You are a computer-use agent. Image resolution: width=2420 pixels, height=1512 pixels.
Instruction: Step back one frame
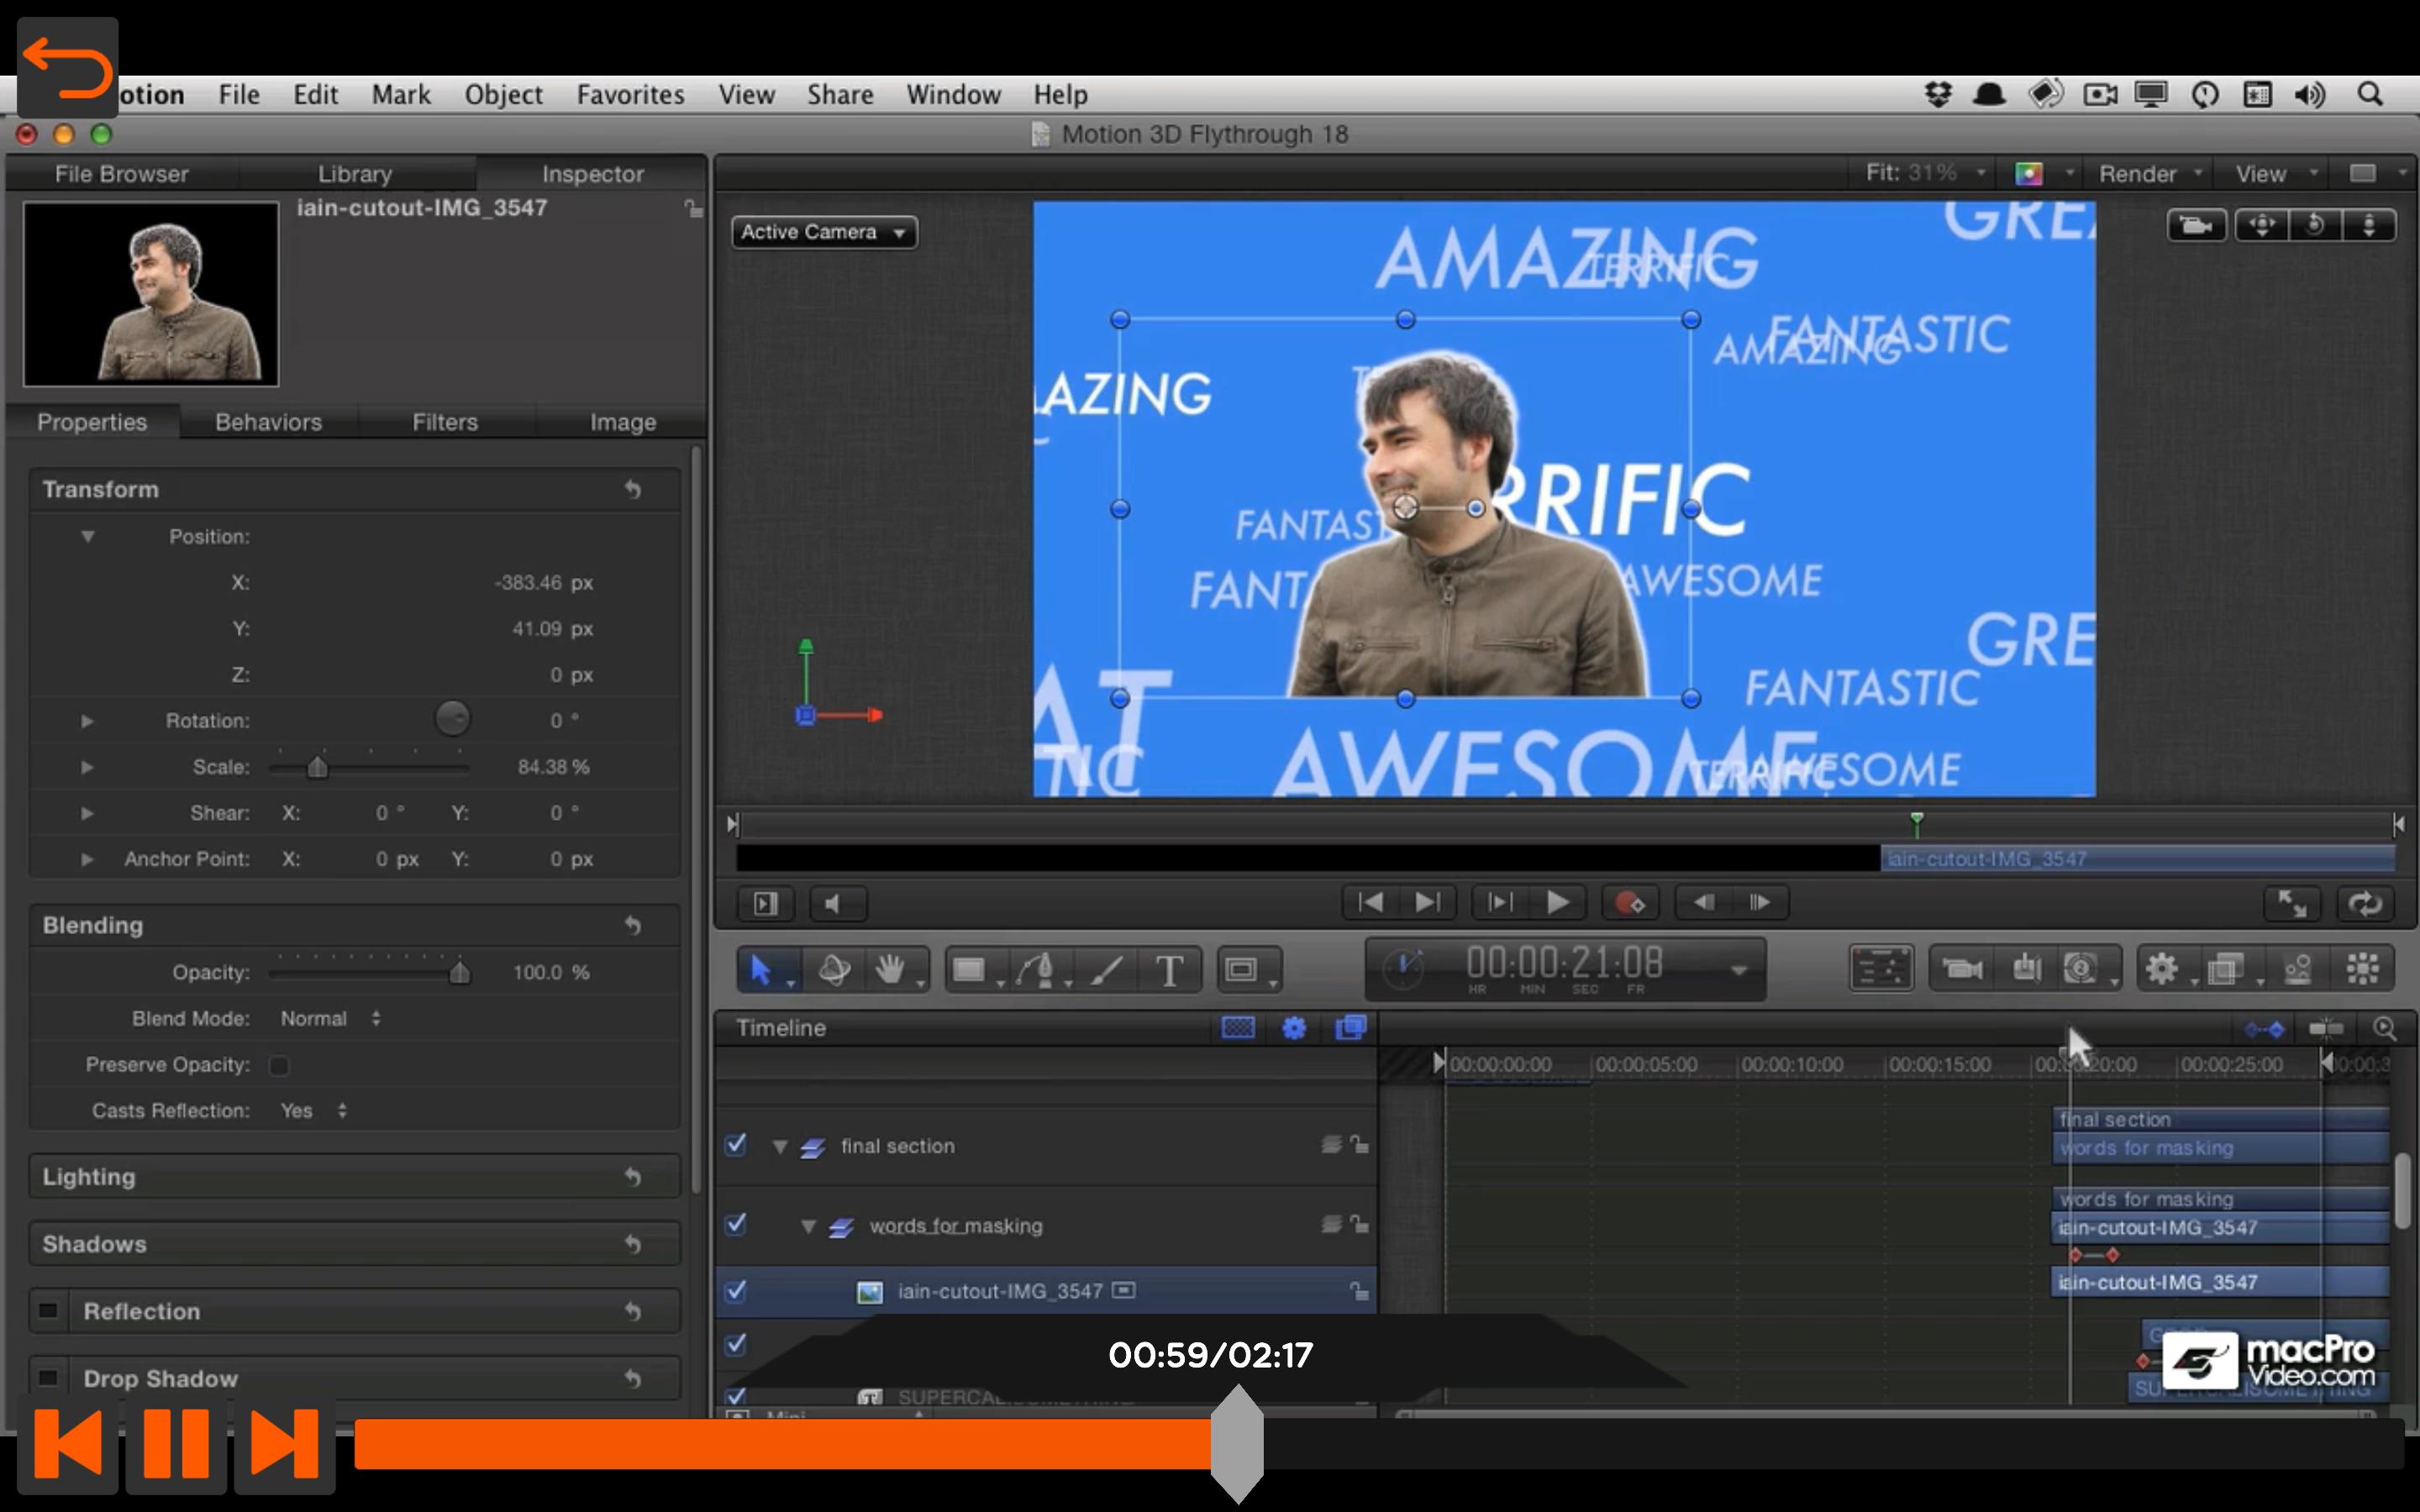pyautogui.click(x=1704, y=903)
